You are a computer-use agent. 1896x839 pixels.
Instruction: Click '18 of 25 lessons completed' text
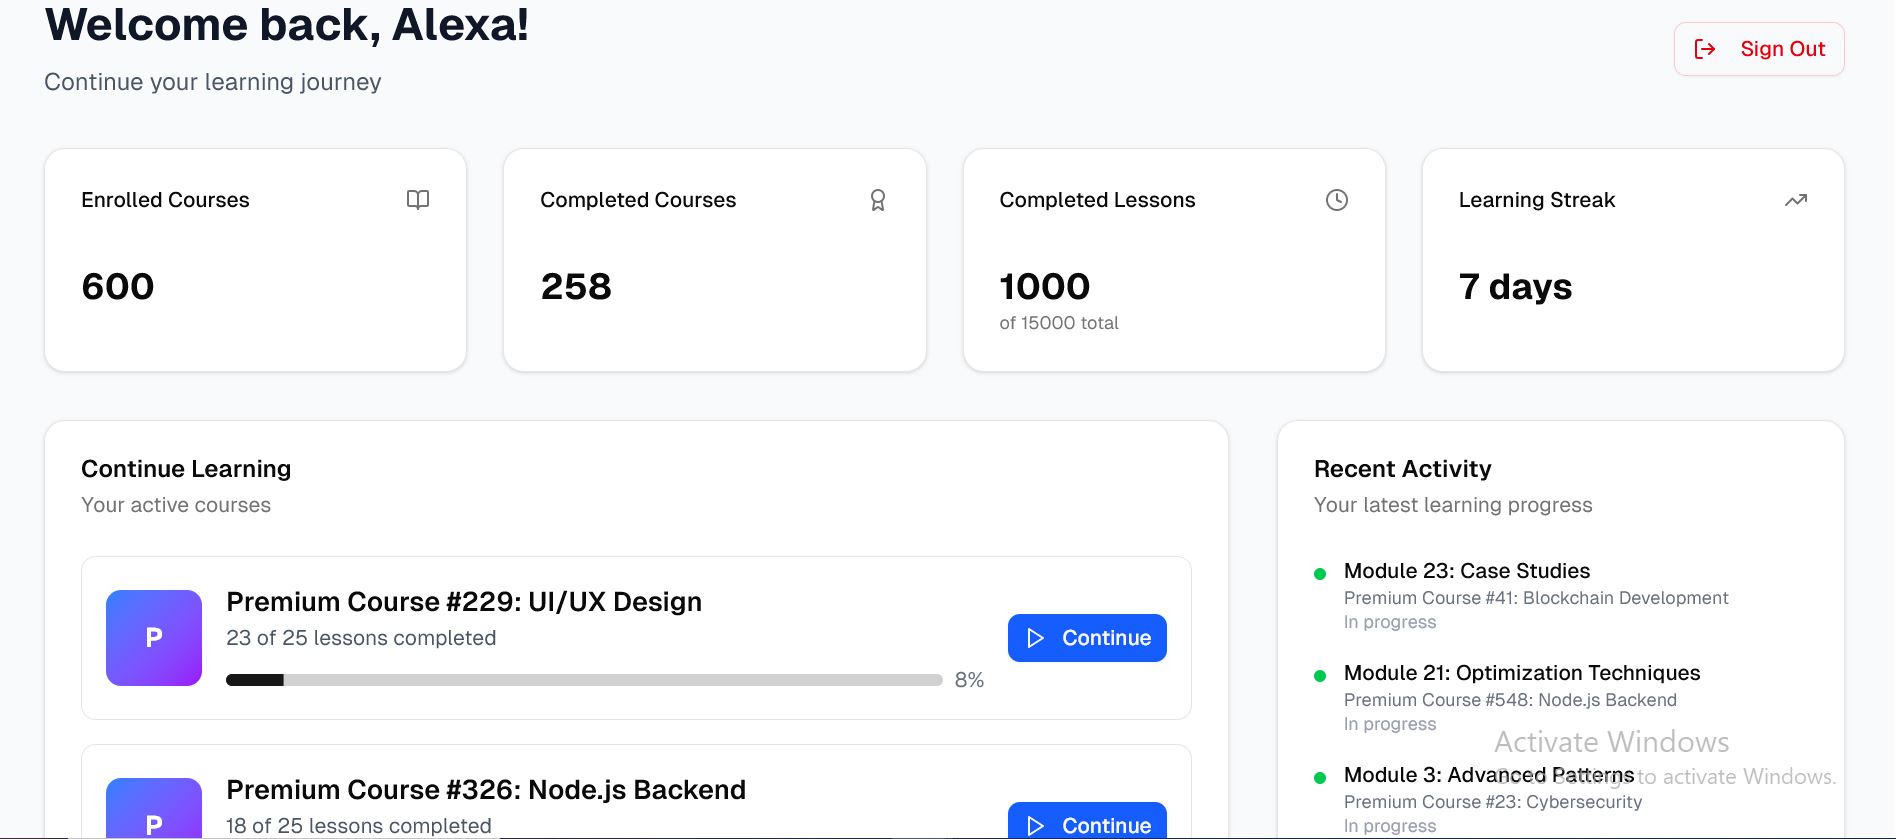tap(359, 826)
